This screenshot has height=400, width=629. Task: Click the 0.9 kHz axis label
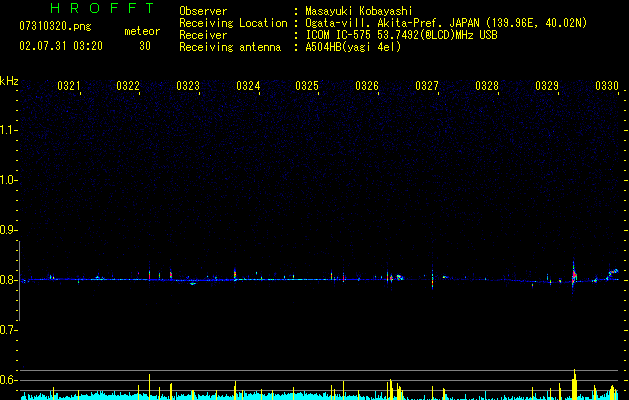pos(8,230)
